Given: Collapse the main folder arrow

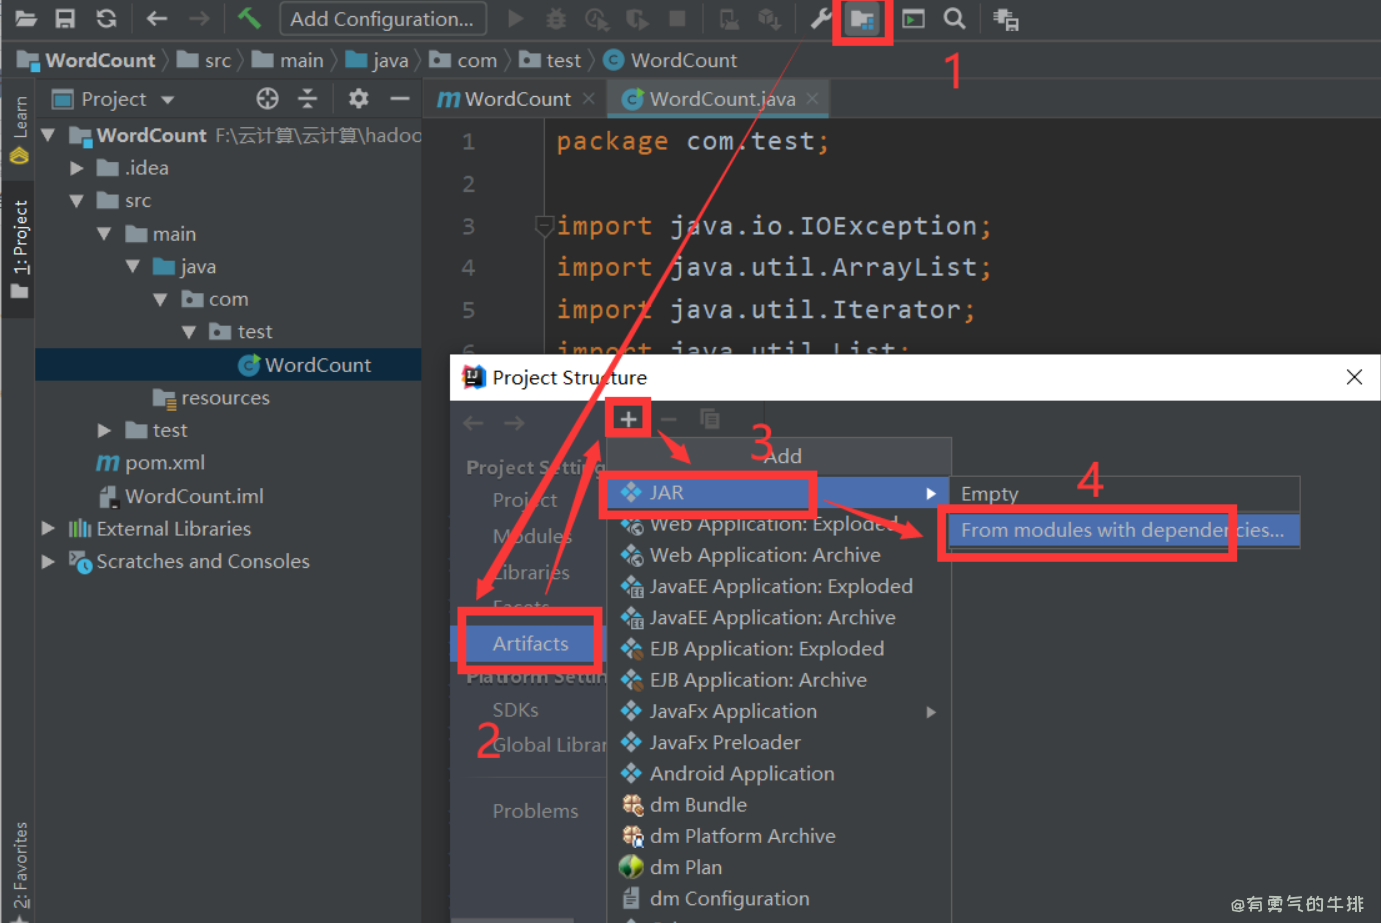Looking at the screenshot, I should tap(104, 234).
